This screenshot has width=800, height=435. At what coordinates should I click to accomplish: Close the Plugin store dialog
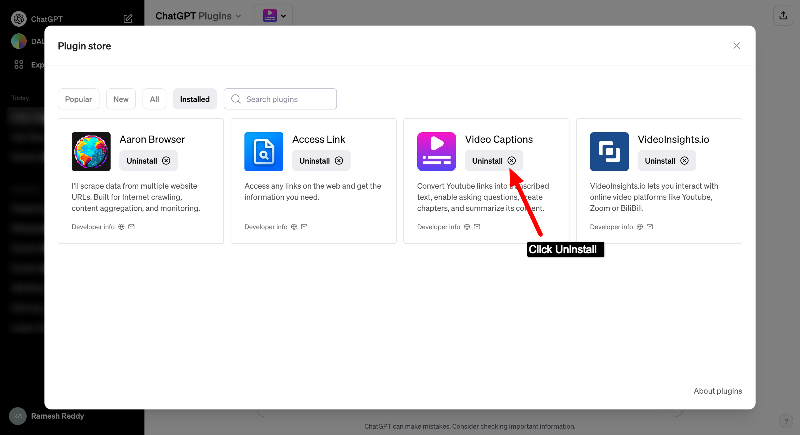(736, 46)
